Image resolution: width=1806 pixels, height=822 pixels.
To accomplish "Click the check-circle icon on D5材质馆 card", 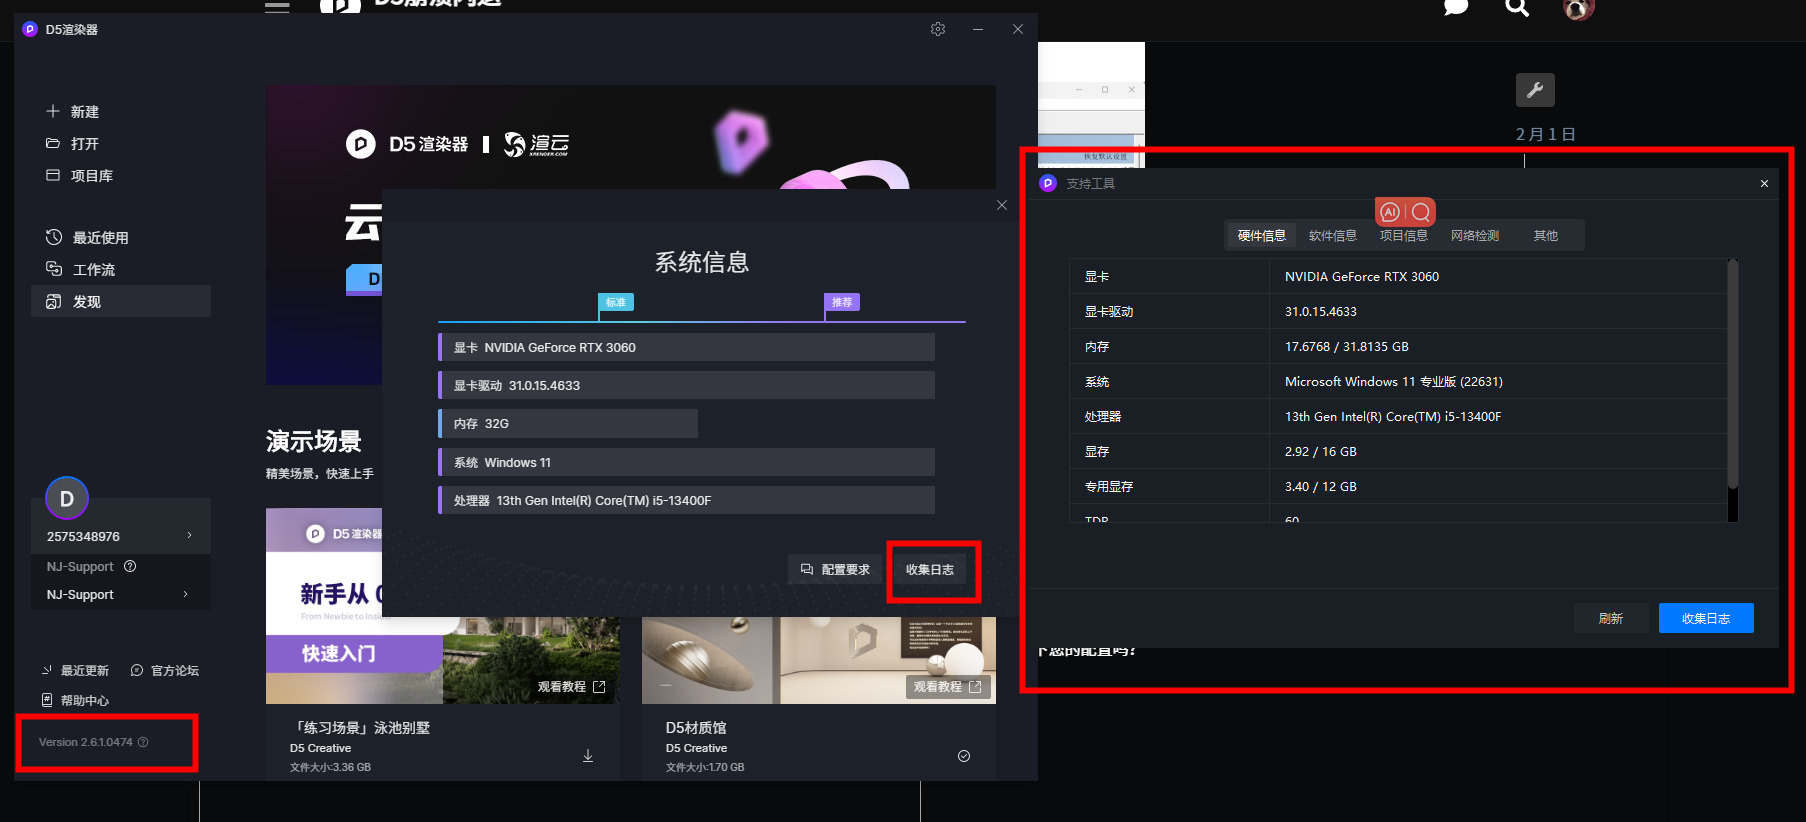I will pos(964,756).
